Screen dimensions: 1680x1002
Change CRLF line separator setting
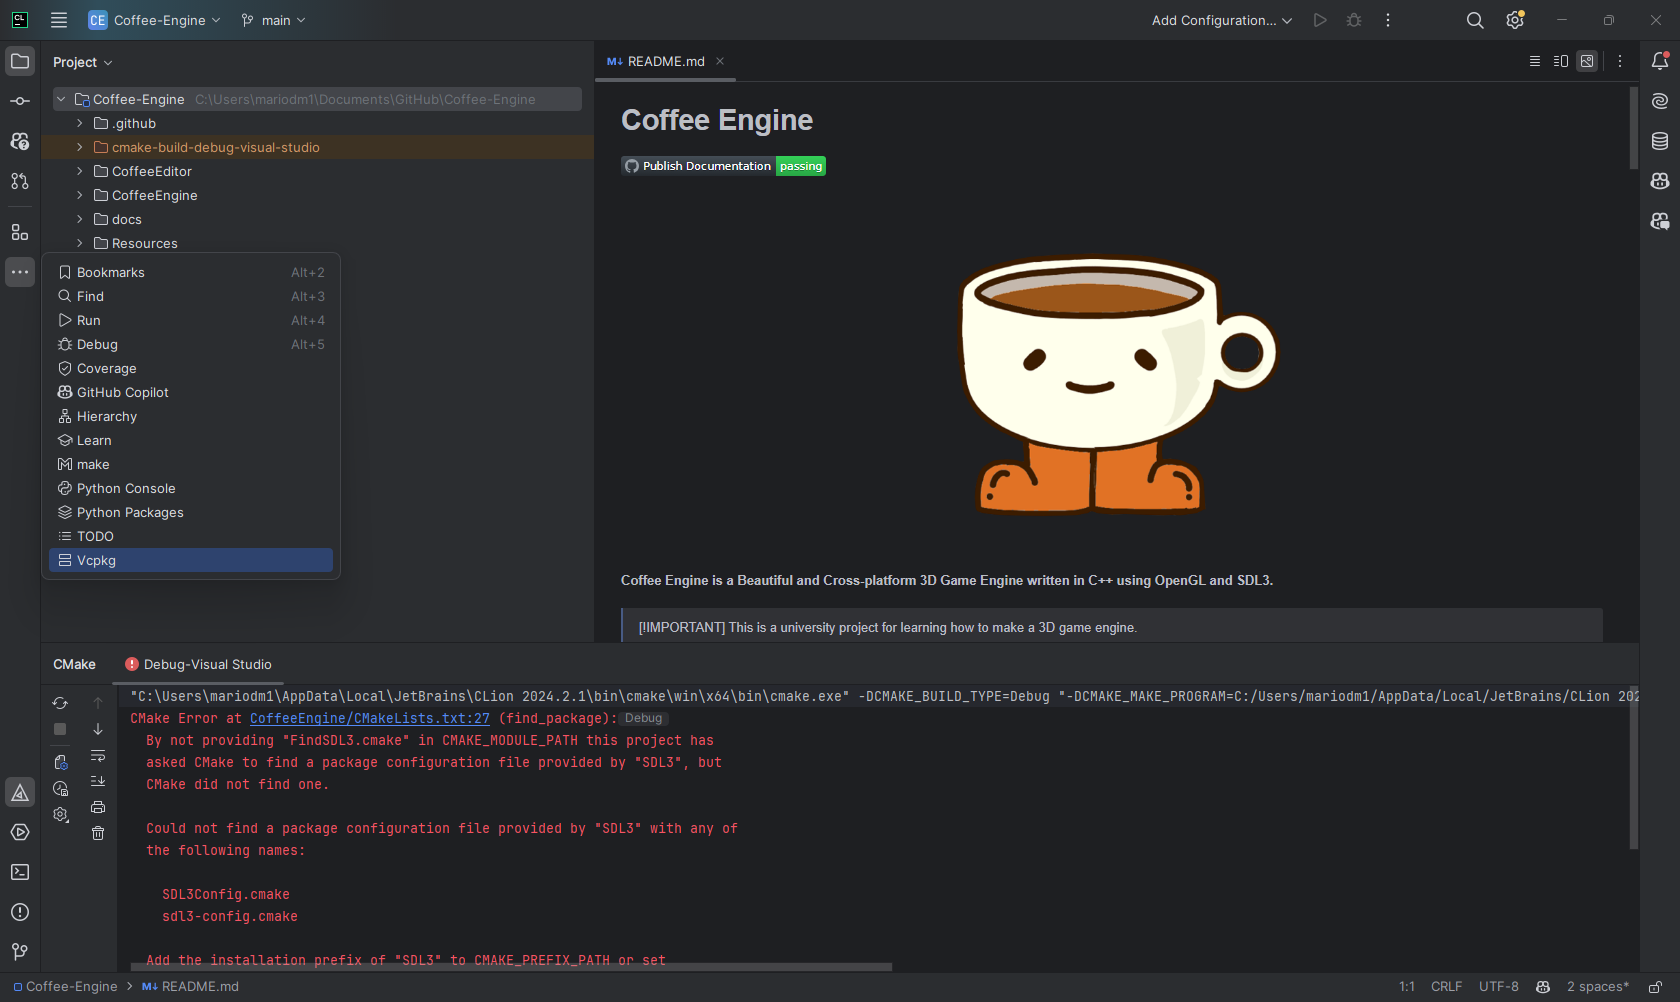1446,987
